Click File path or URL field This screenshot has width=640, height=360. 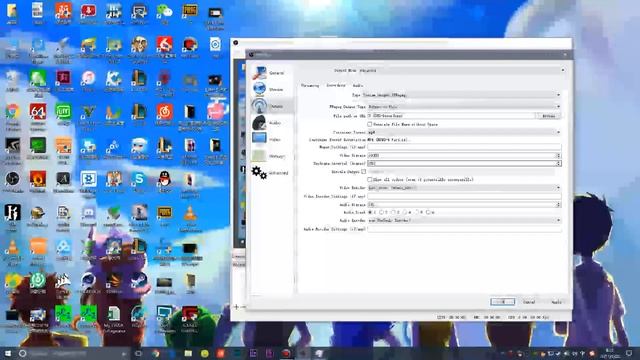(451, 116)
